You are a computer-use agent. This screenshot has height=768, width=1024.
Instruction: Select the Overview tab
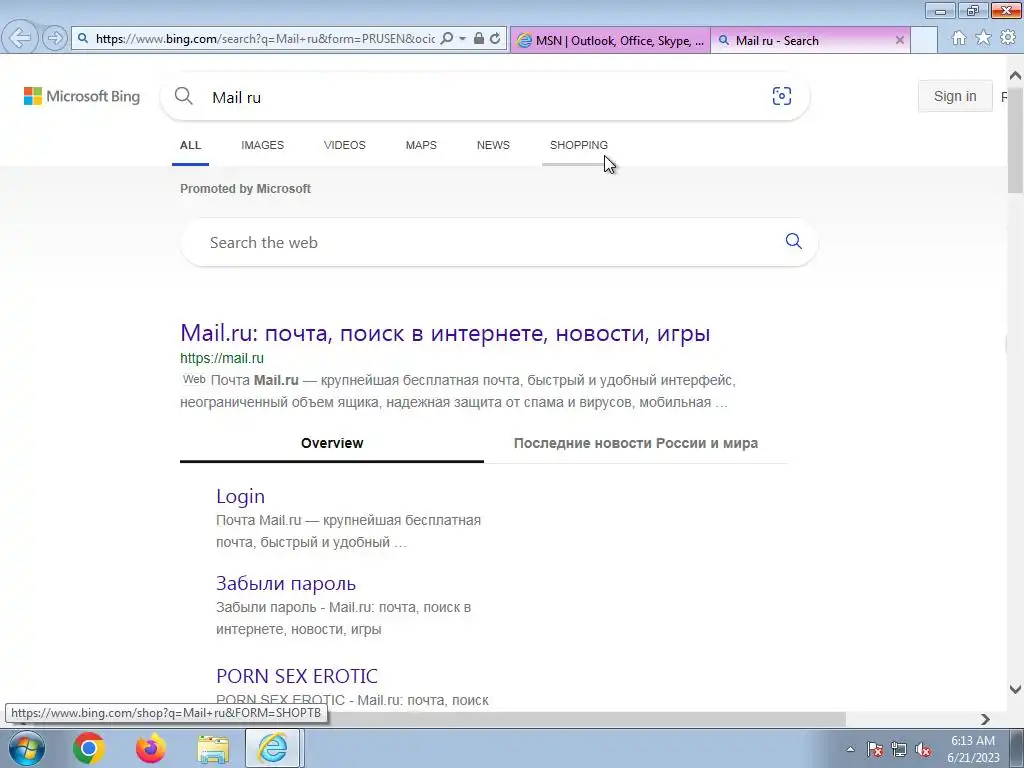332,443
